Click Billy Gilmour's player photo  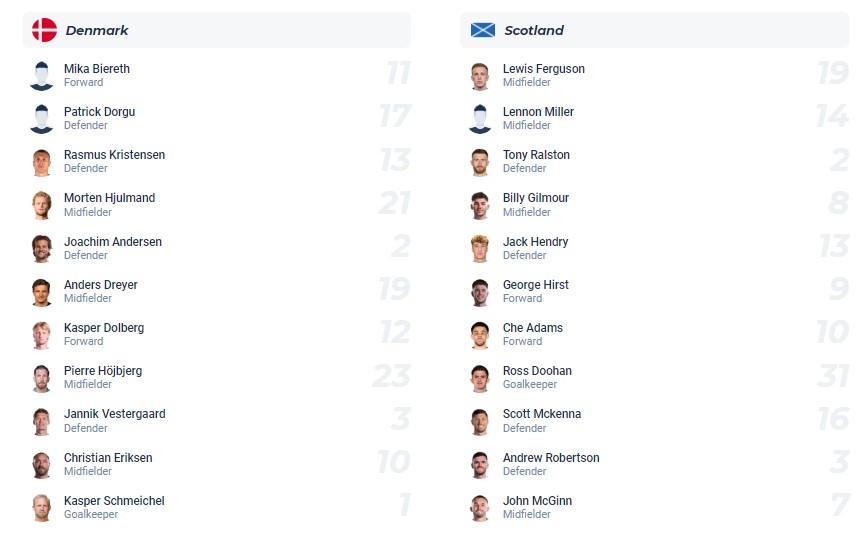[x=480, y=205]
